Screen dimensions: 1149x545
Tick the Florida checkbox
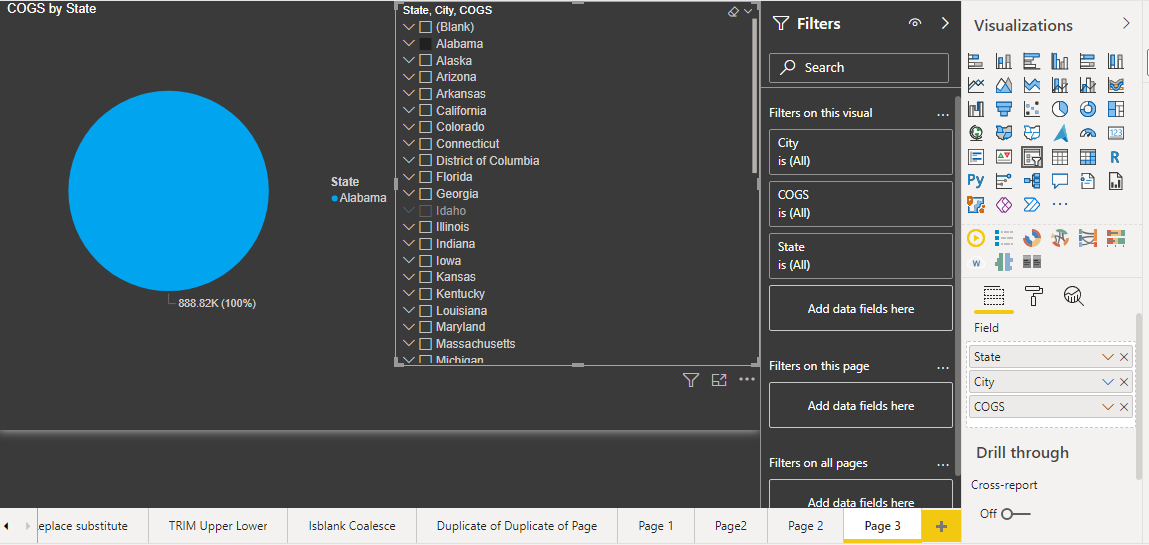pyautogui.click(x=425, y=177)
